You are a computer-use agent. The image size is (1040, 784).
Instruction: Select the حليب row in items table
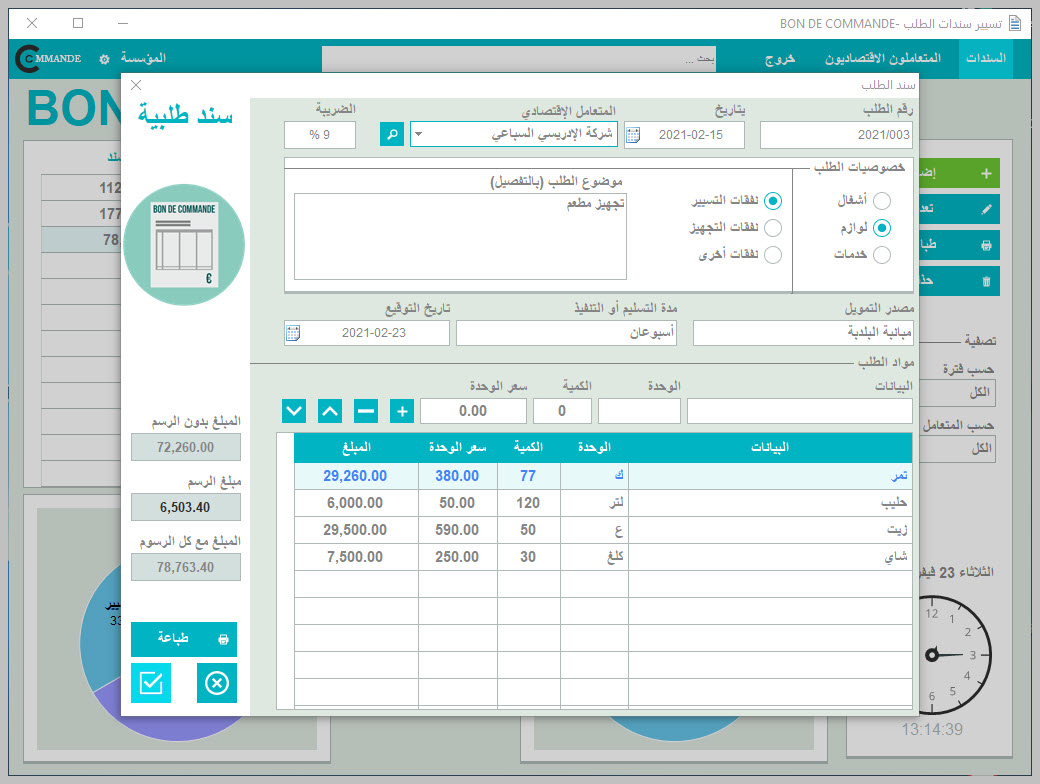point(770,503)
